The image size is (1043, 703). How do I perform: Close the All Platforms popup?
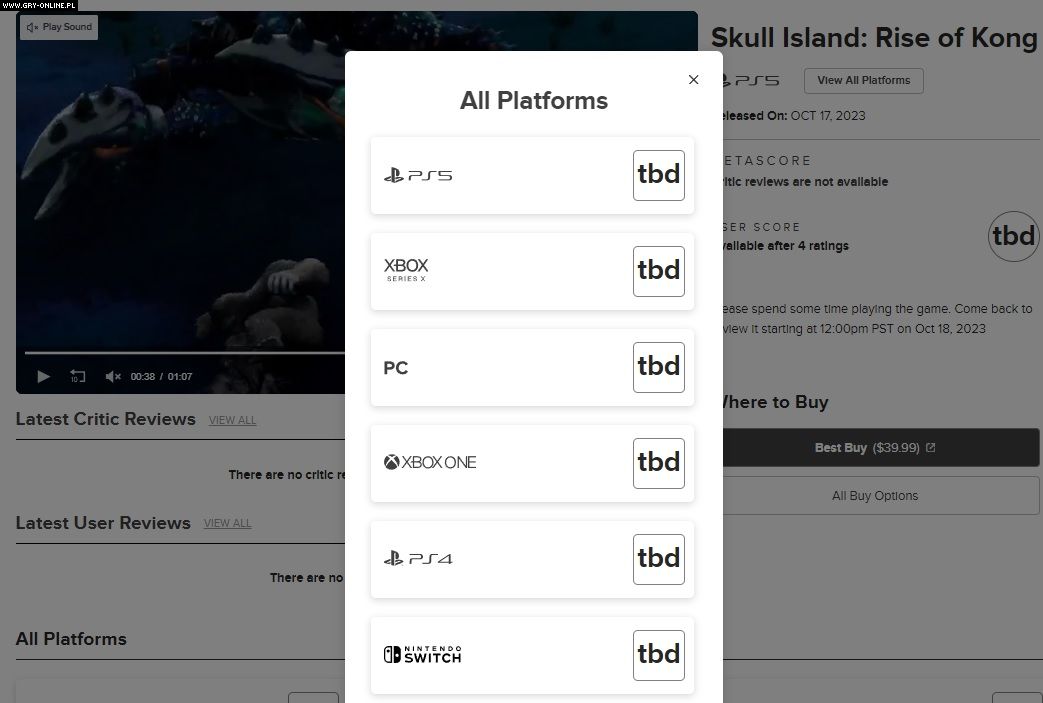pyautogui.click(x=693, y=80)
